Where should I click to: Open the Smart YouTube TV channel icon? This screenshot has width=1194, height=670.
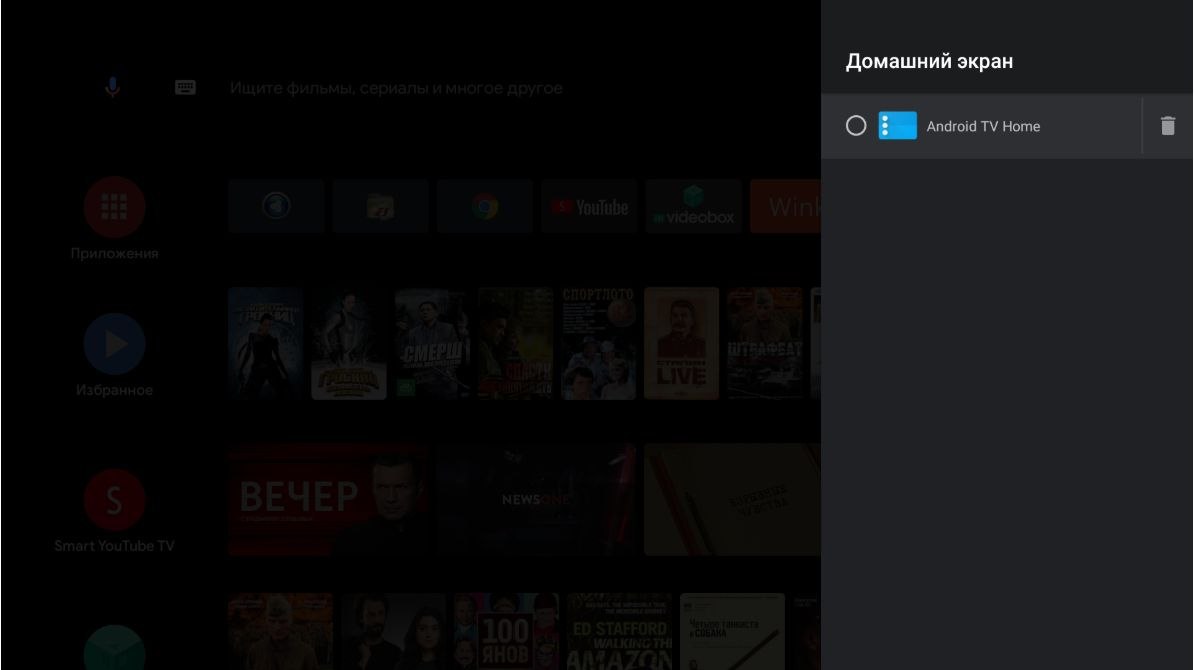(x=114, y=499)
